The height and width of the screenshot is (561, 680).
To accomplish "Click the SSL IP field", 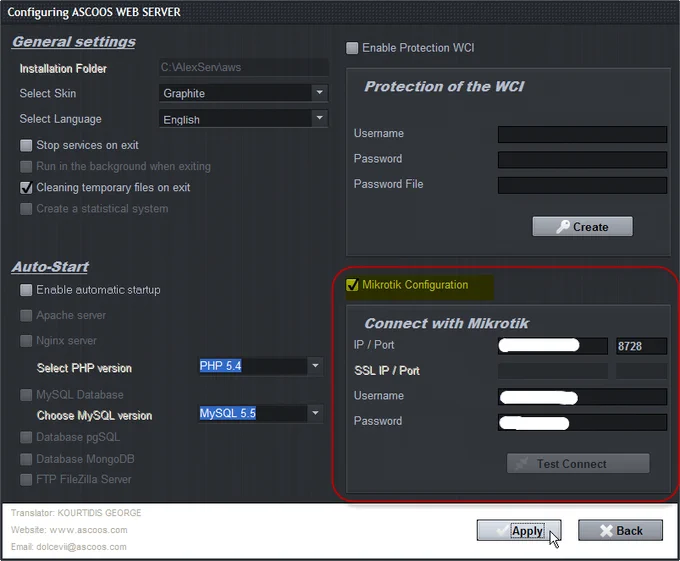I will (x=553, y=371).
